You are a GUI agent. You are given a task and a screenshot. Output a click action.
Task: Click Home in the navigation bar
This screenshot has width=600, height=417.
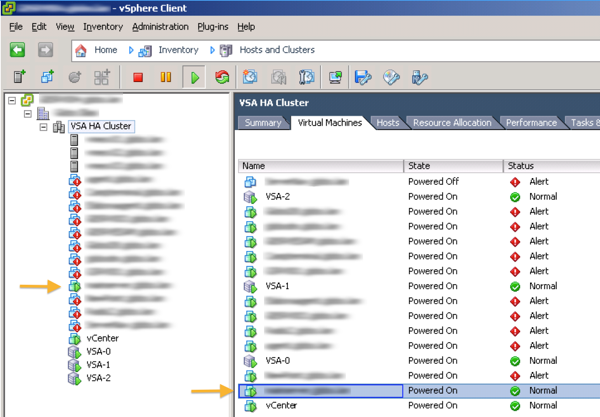tap(106, 50)
